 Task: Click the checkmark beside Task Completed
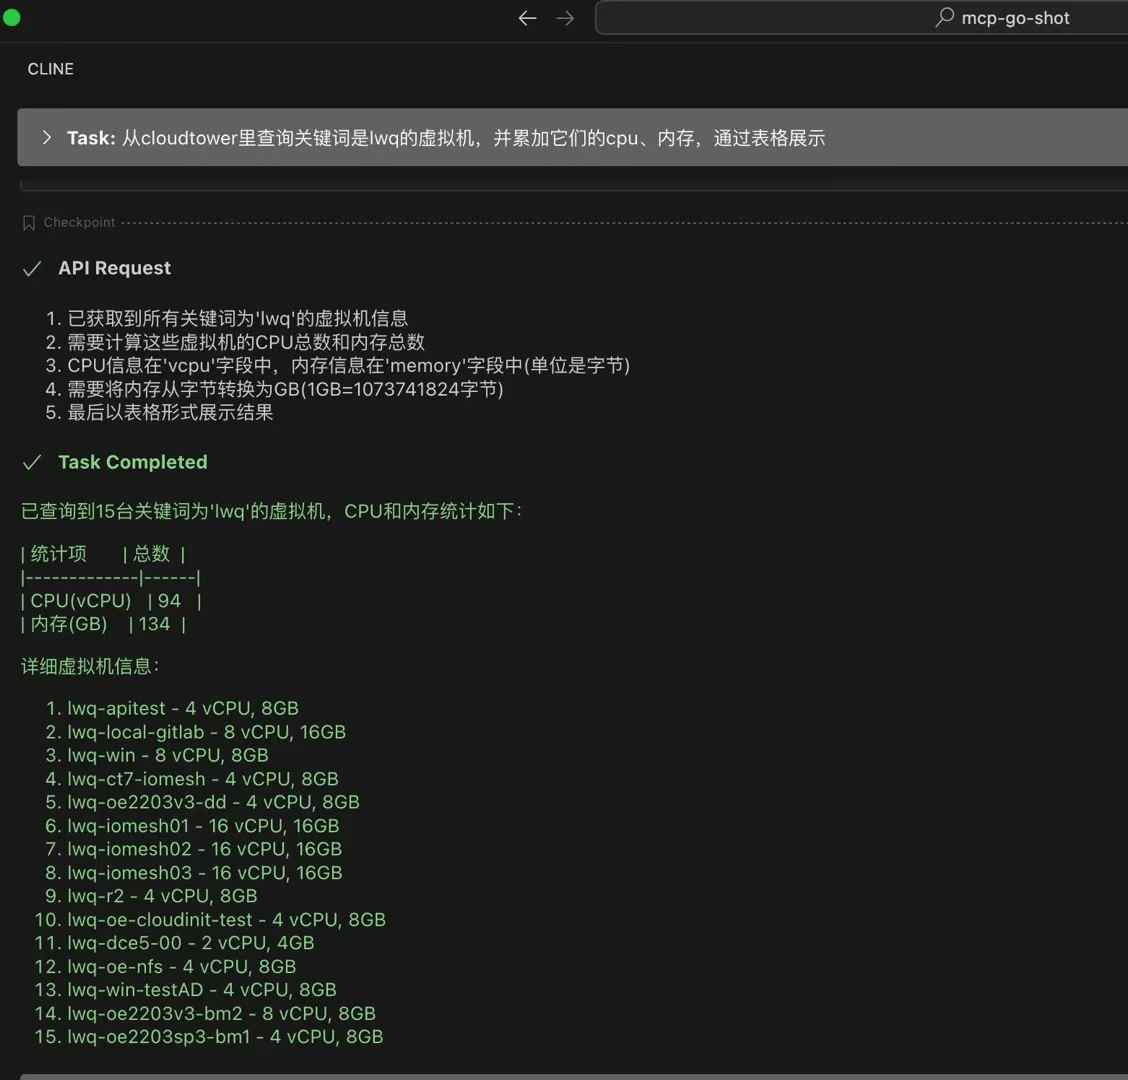[32, 462]
